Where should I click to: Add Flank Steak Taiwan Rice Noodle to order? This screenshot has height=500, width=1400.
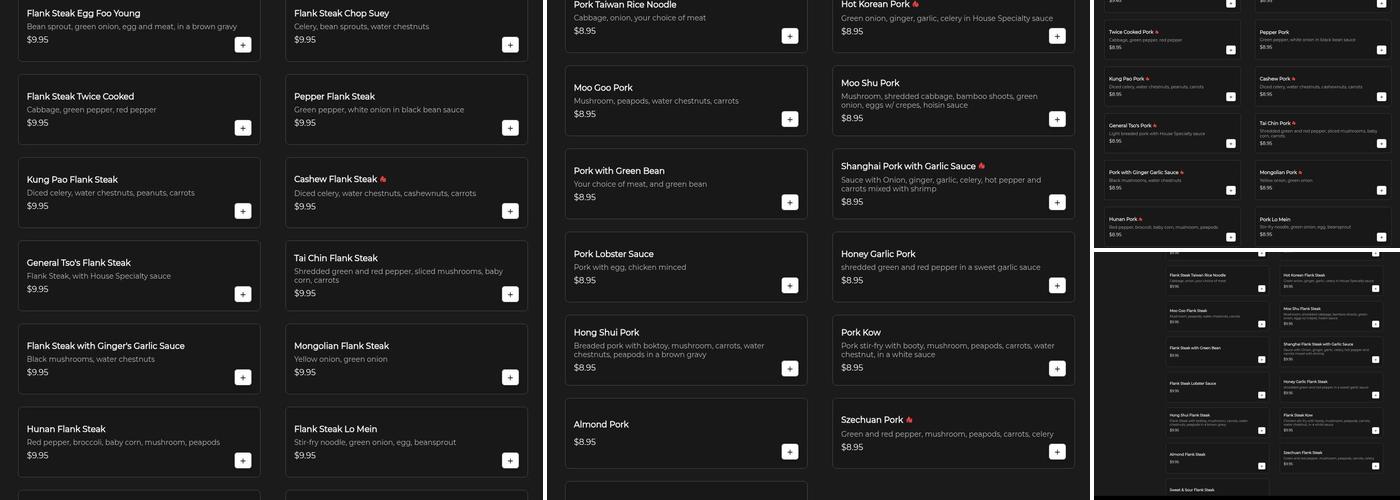coord(1262,288)
